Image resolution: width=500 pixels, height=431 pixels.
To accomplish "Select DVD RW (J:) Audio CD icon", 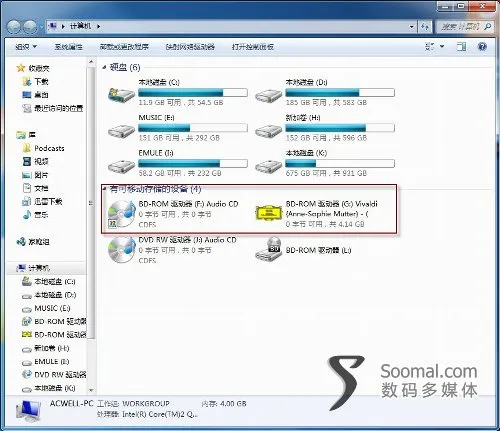I will pos(121,249).
